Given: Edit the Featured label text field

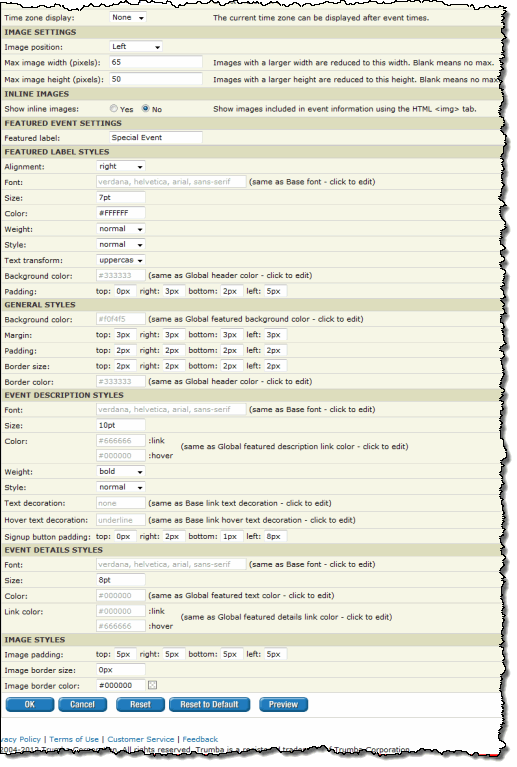Looking at the screenshot, I should click(156, 137).
